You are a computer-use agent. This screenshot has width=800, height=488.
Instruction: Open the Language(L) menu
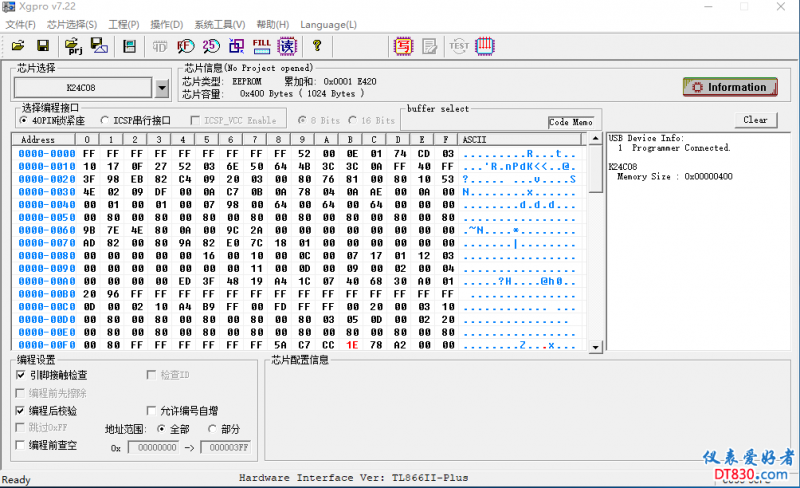pos(328,24)
